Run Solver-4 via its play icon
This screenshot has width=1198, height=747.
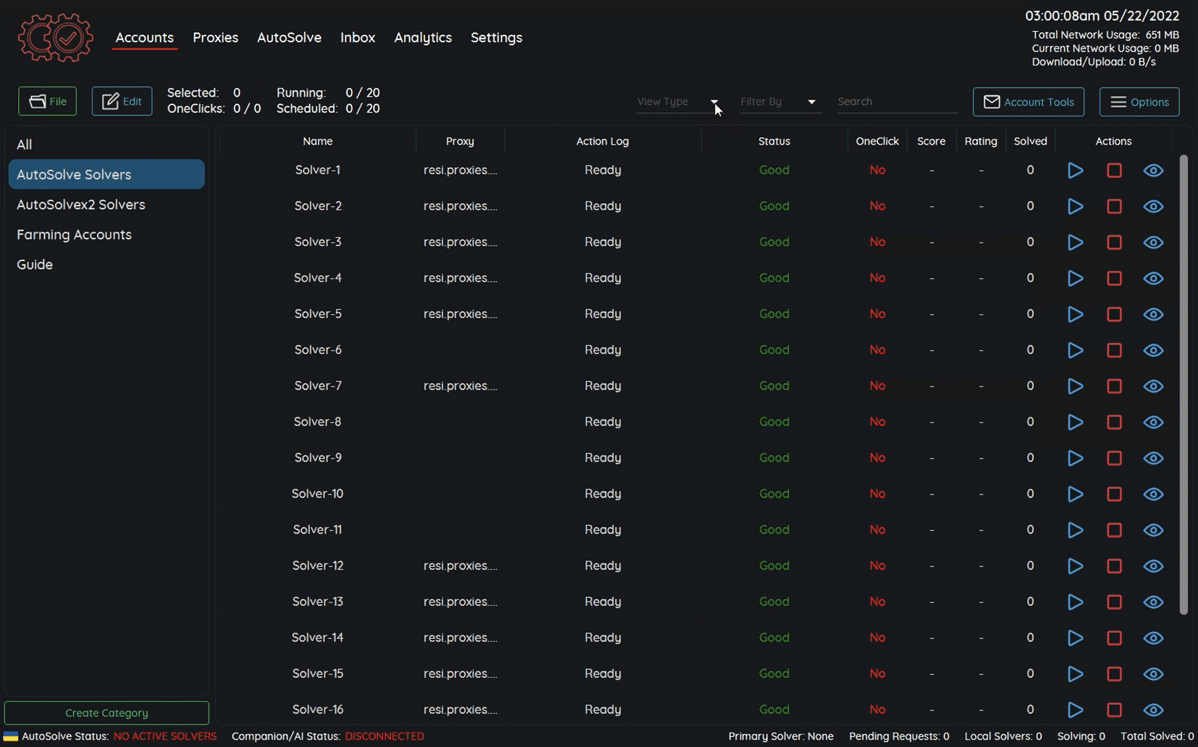(x=1075, y=278)
